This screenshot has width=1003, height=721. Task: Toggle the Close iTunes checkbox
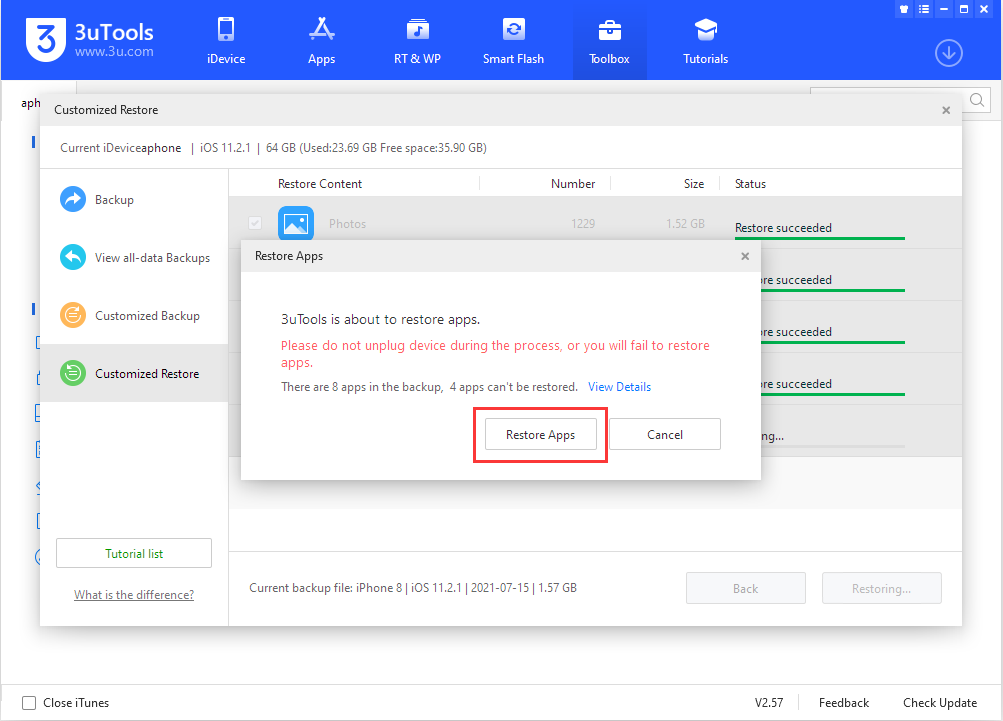(x=28, y=703)
